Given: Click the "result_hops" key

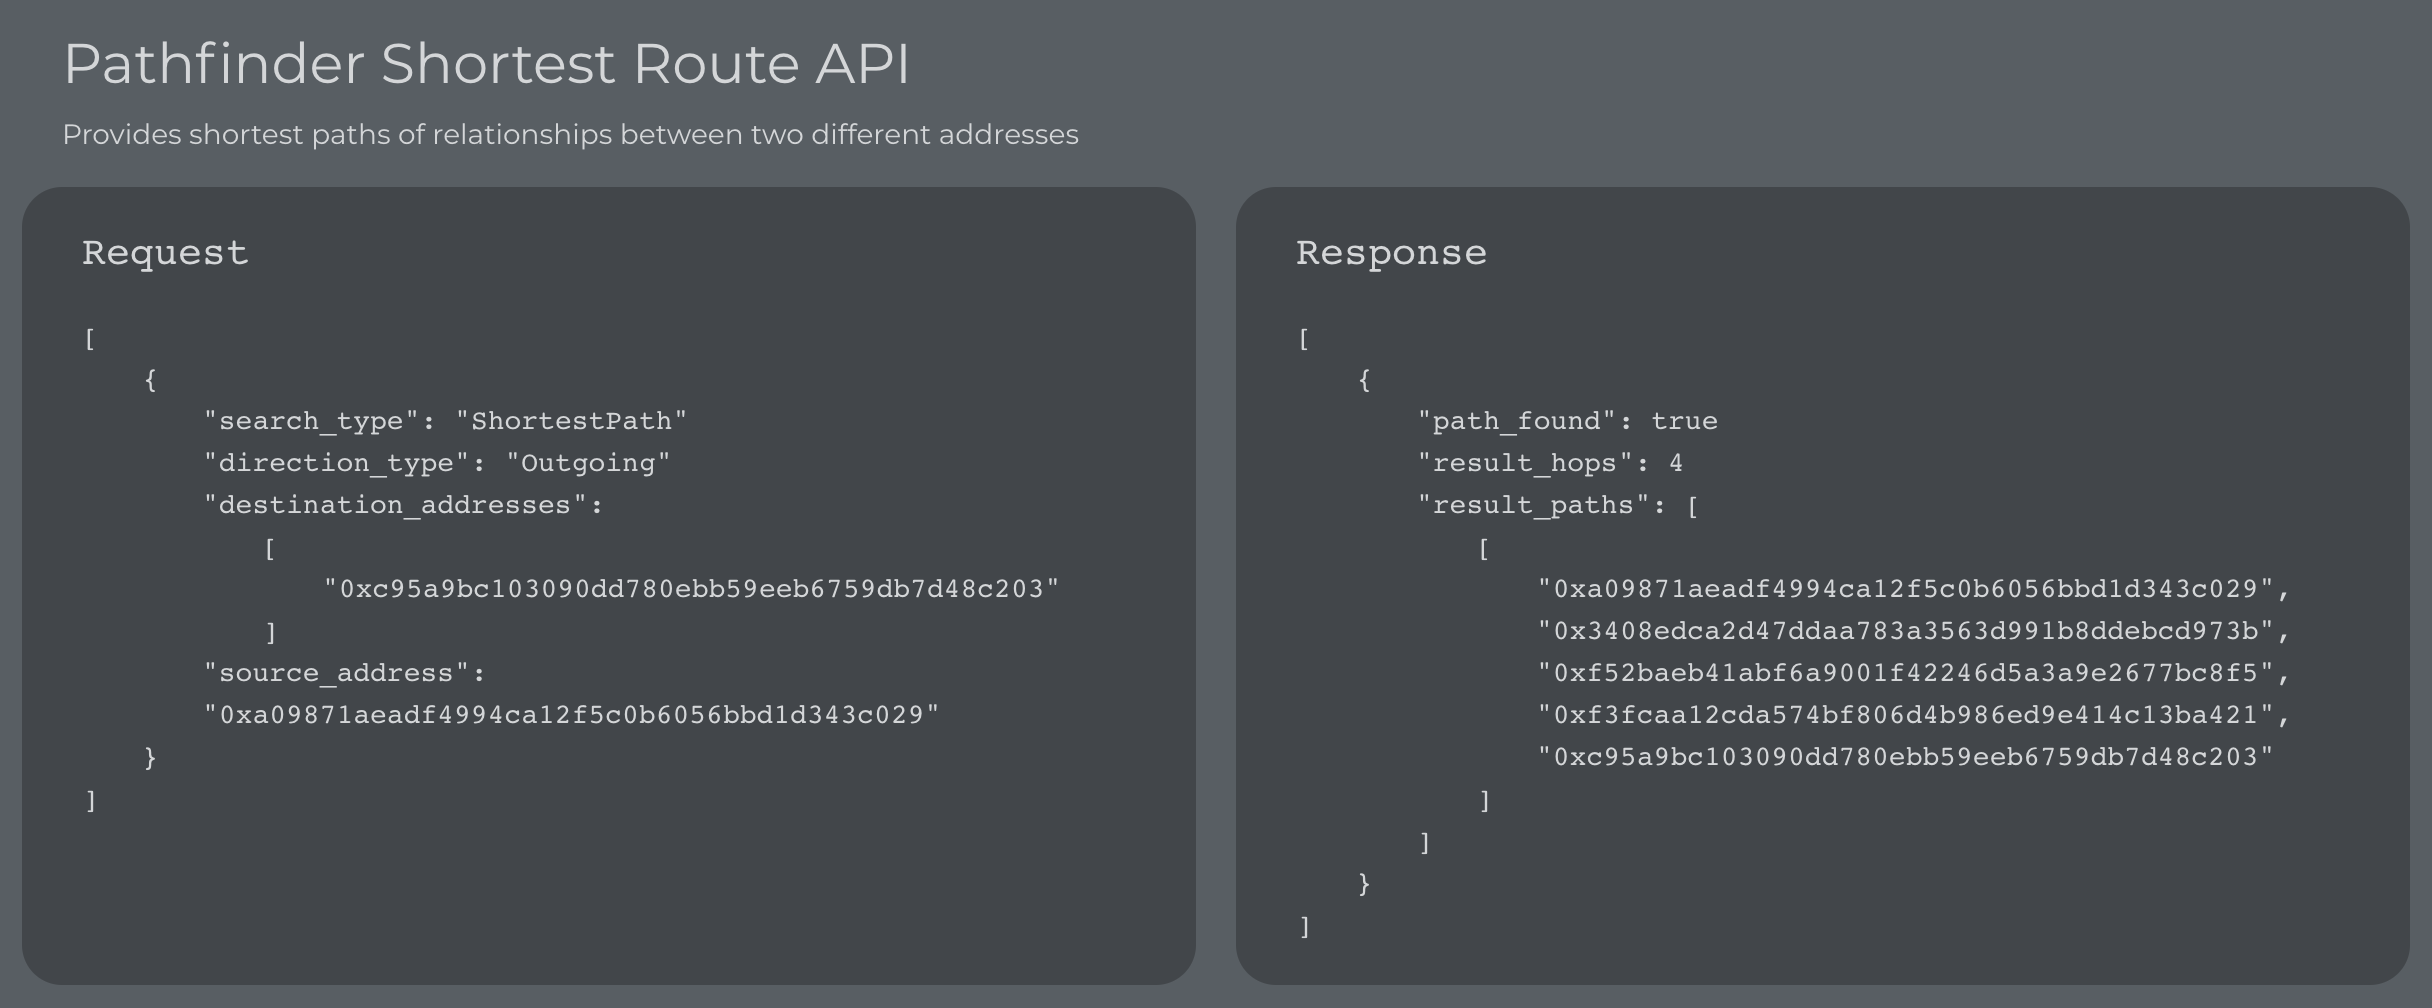Looking at the screenshot, I should (1525, 463).
